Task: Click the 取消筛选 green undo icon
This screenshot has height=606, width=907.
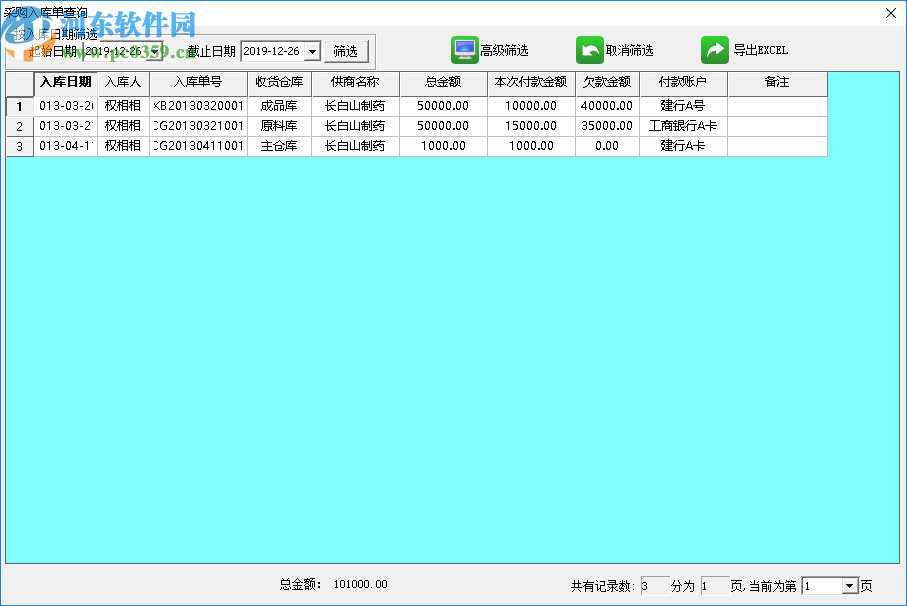Action: pos(589,50)
